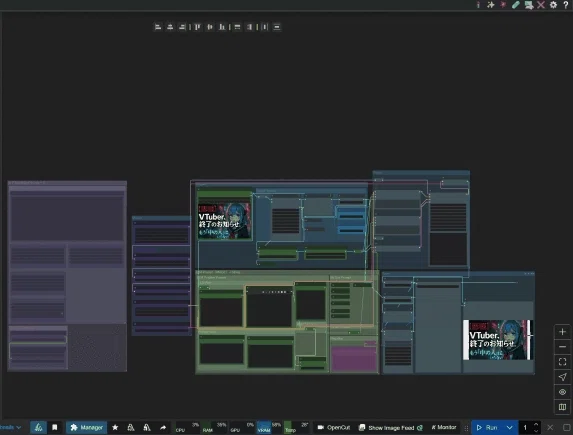Align selected nodes to the top edge
Viewport: 573px width, 435px height.
[x=198, y=27]
